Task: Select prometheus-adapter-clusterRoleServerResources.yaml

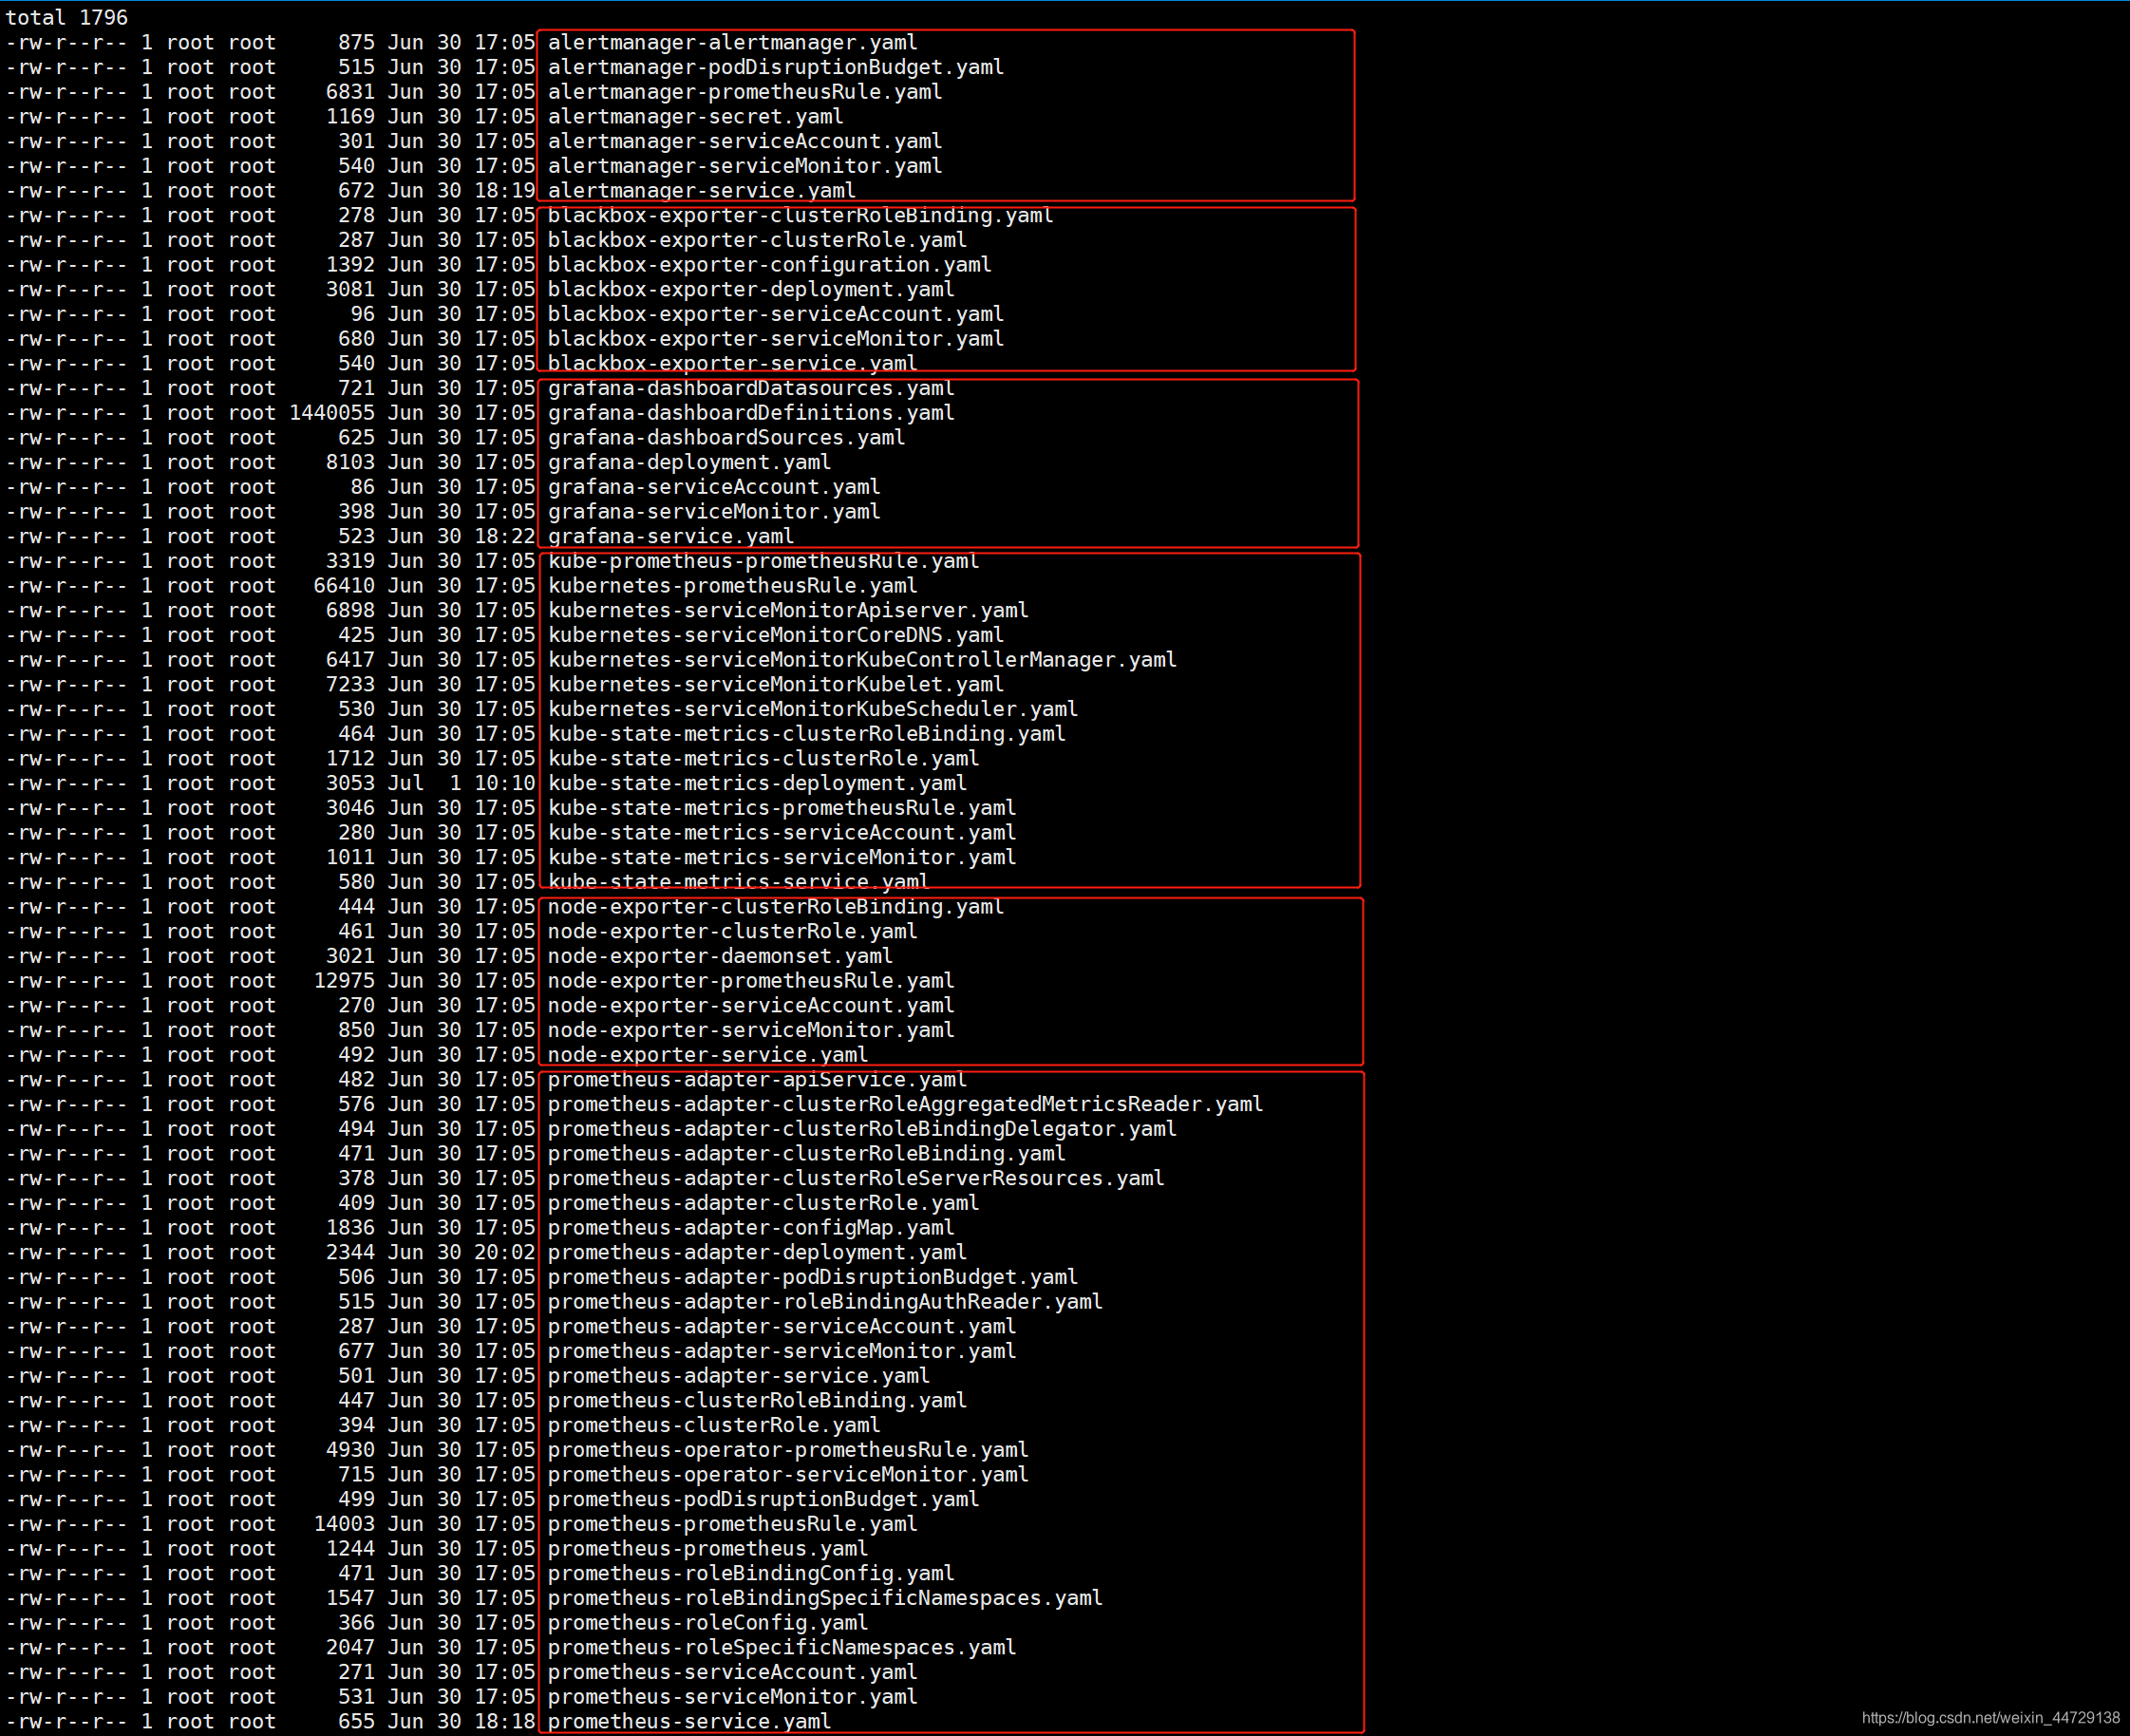Action: click(855, 1178)
